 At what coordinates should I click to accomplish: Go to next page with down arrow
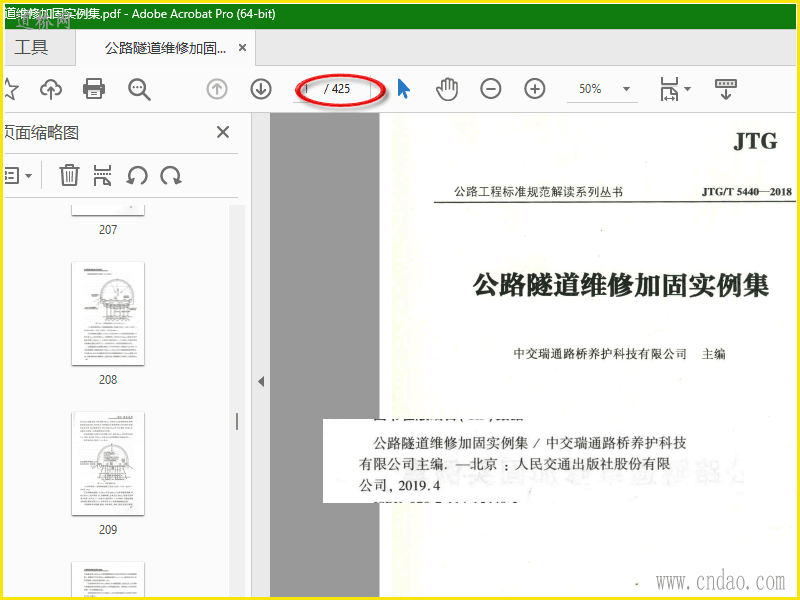261,89
